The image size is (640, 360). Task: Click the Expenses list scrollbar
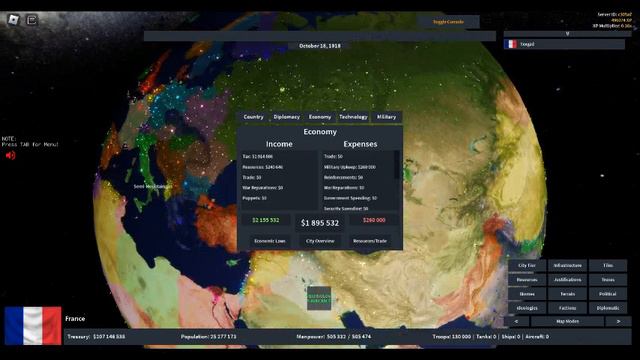pyautogui.click(x=396, y=165)
